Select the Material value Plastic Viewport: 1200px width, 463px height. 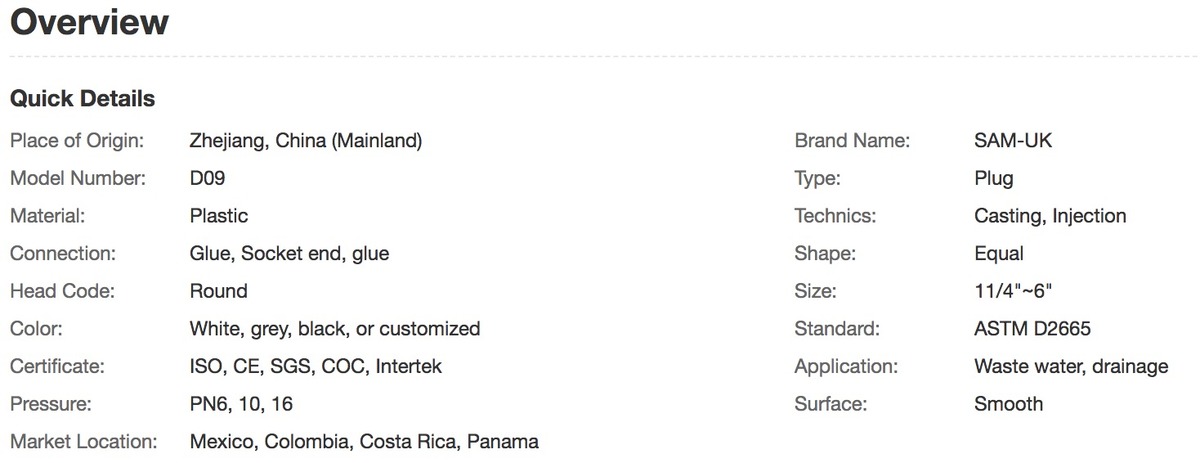(218, 216)
